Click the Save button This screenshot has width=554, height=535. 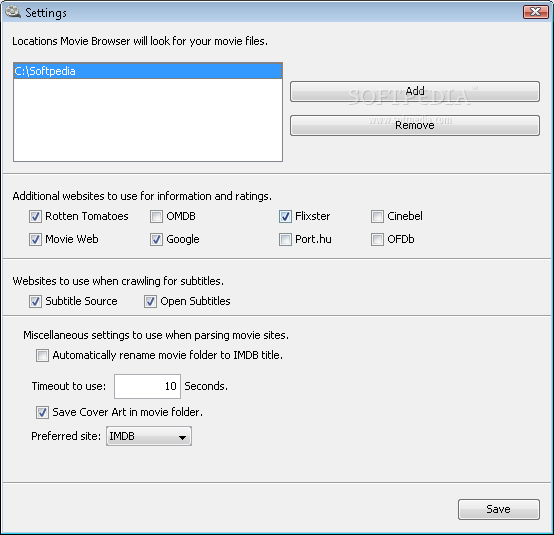[x=499, y=509]
